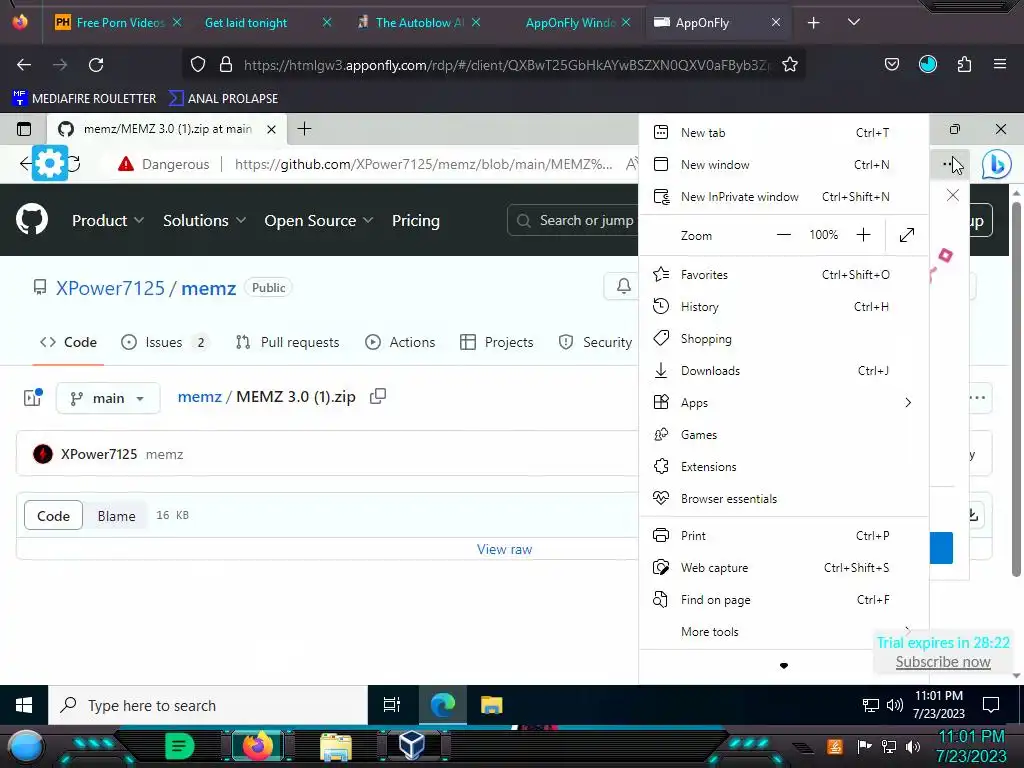Open Bing chat sidebar icon
The image size is (1024, 768).
997,165
